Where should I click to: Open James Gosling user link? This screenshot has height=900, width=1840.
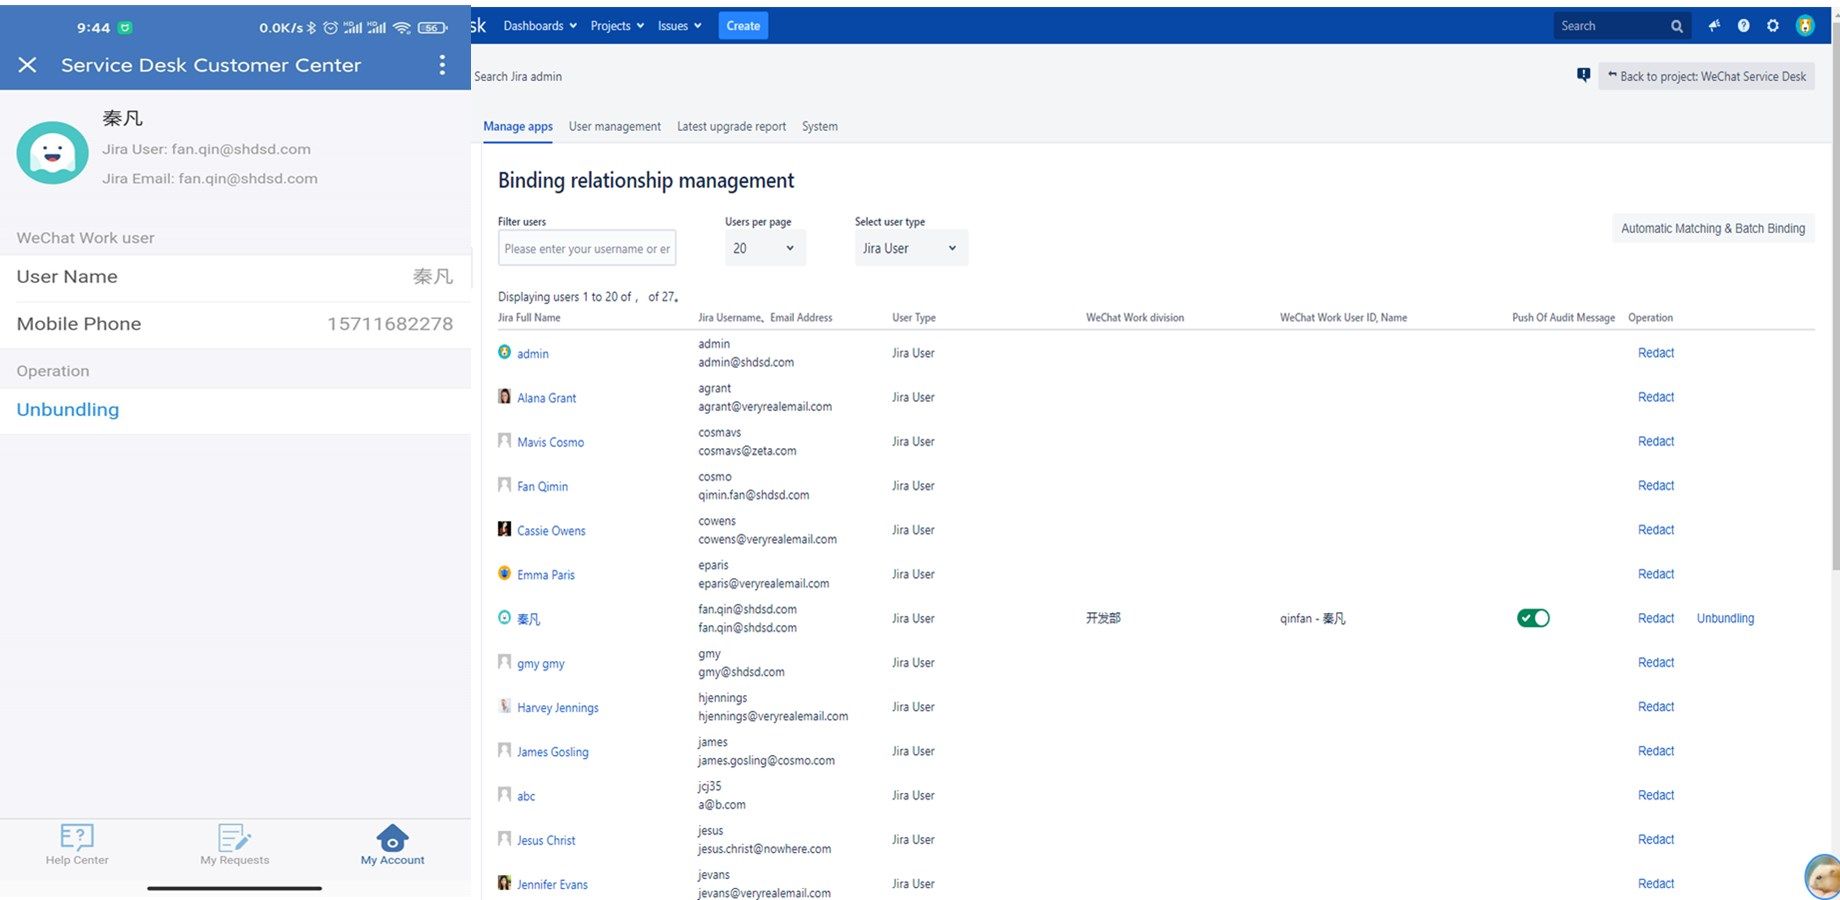(x=553, y=752)
